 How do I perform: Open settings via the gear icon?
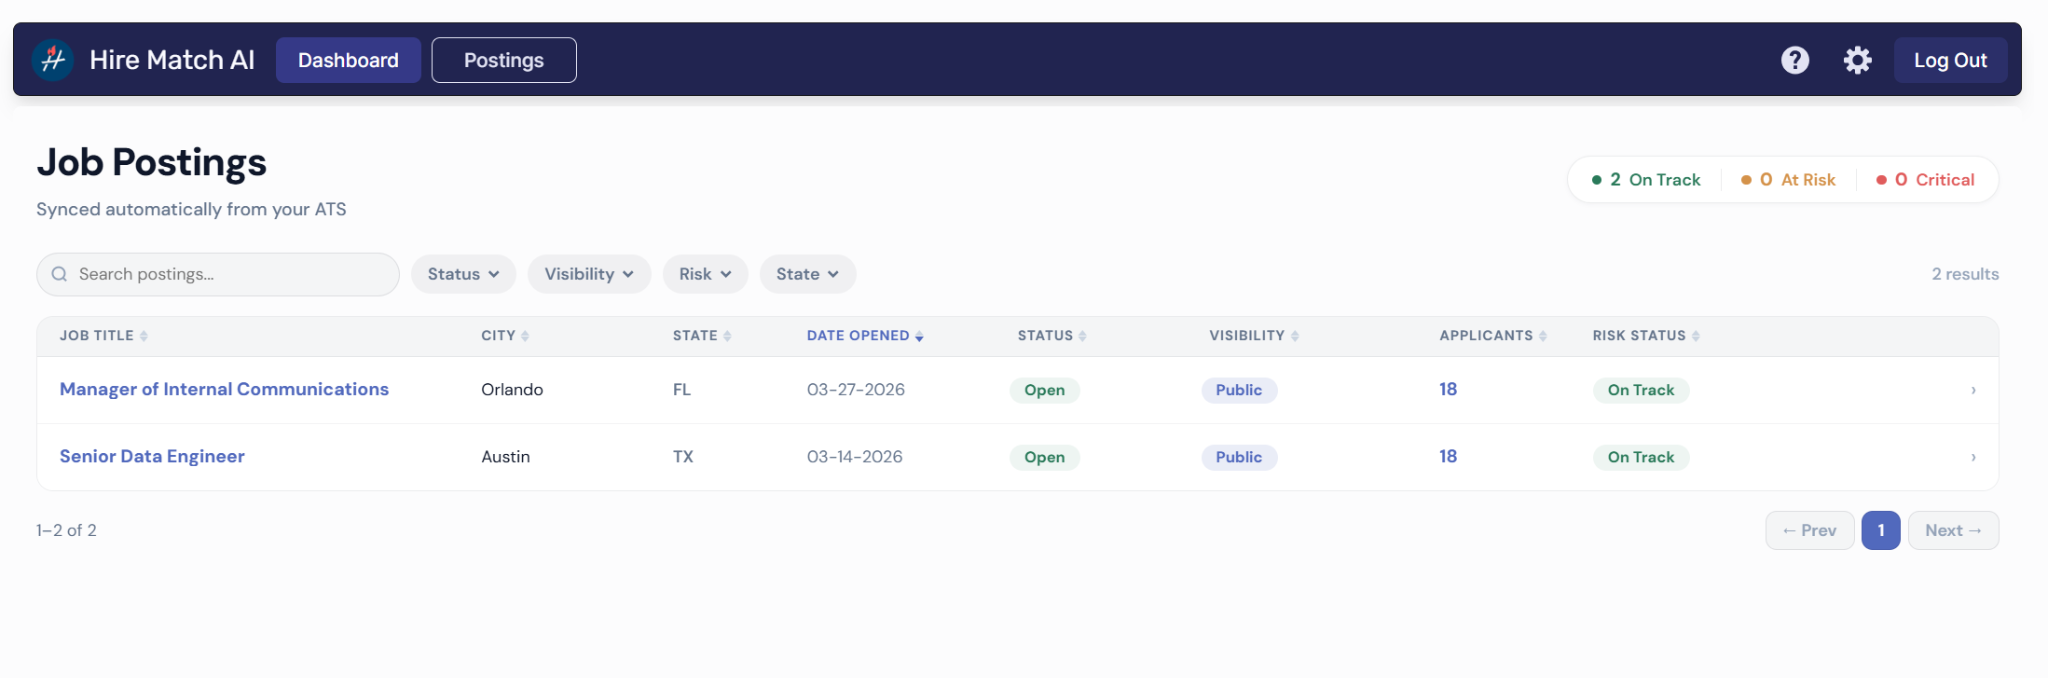(x=1857, y=60)
